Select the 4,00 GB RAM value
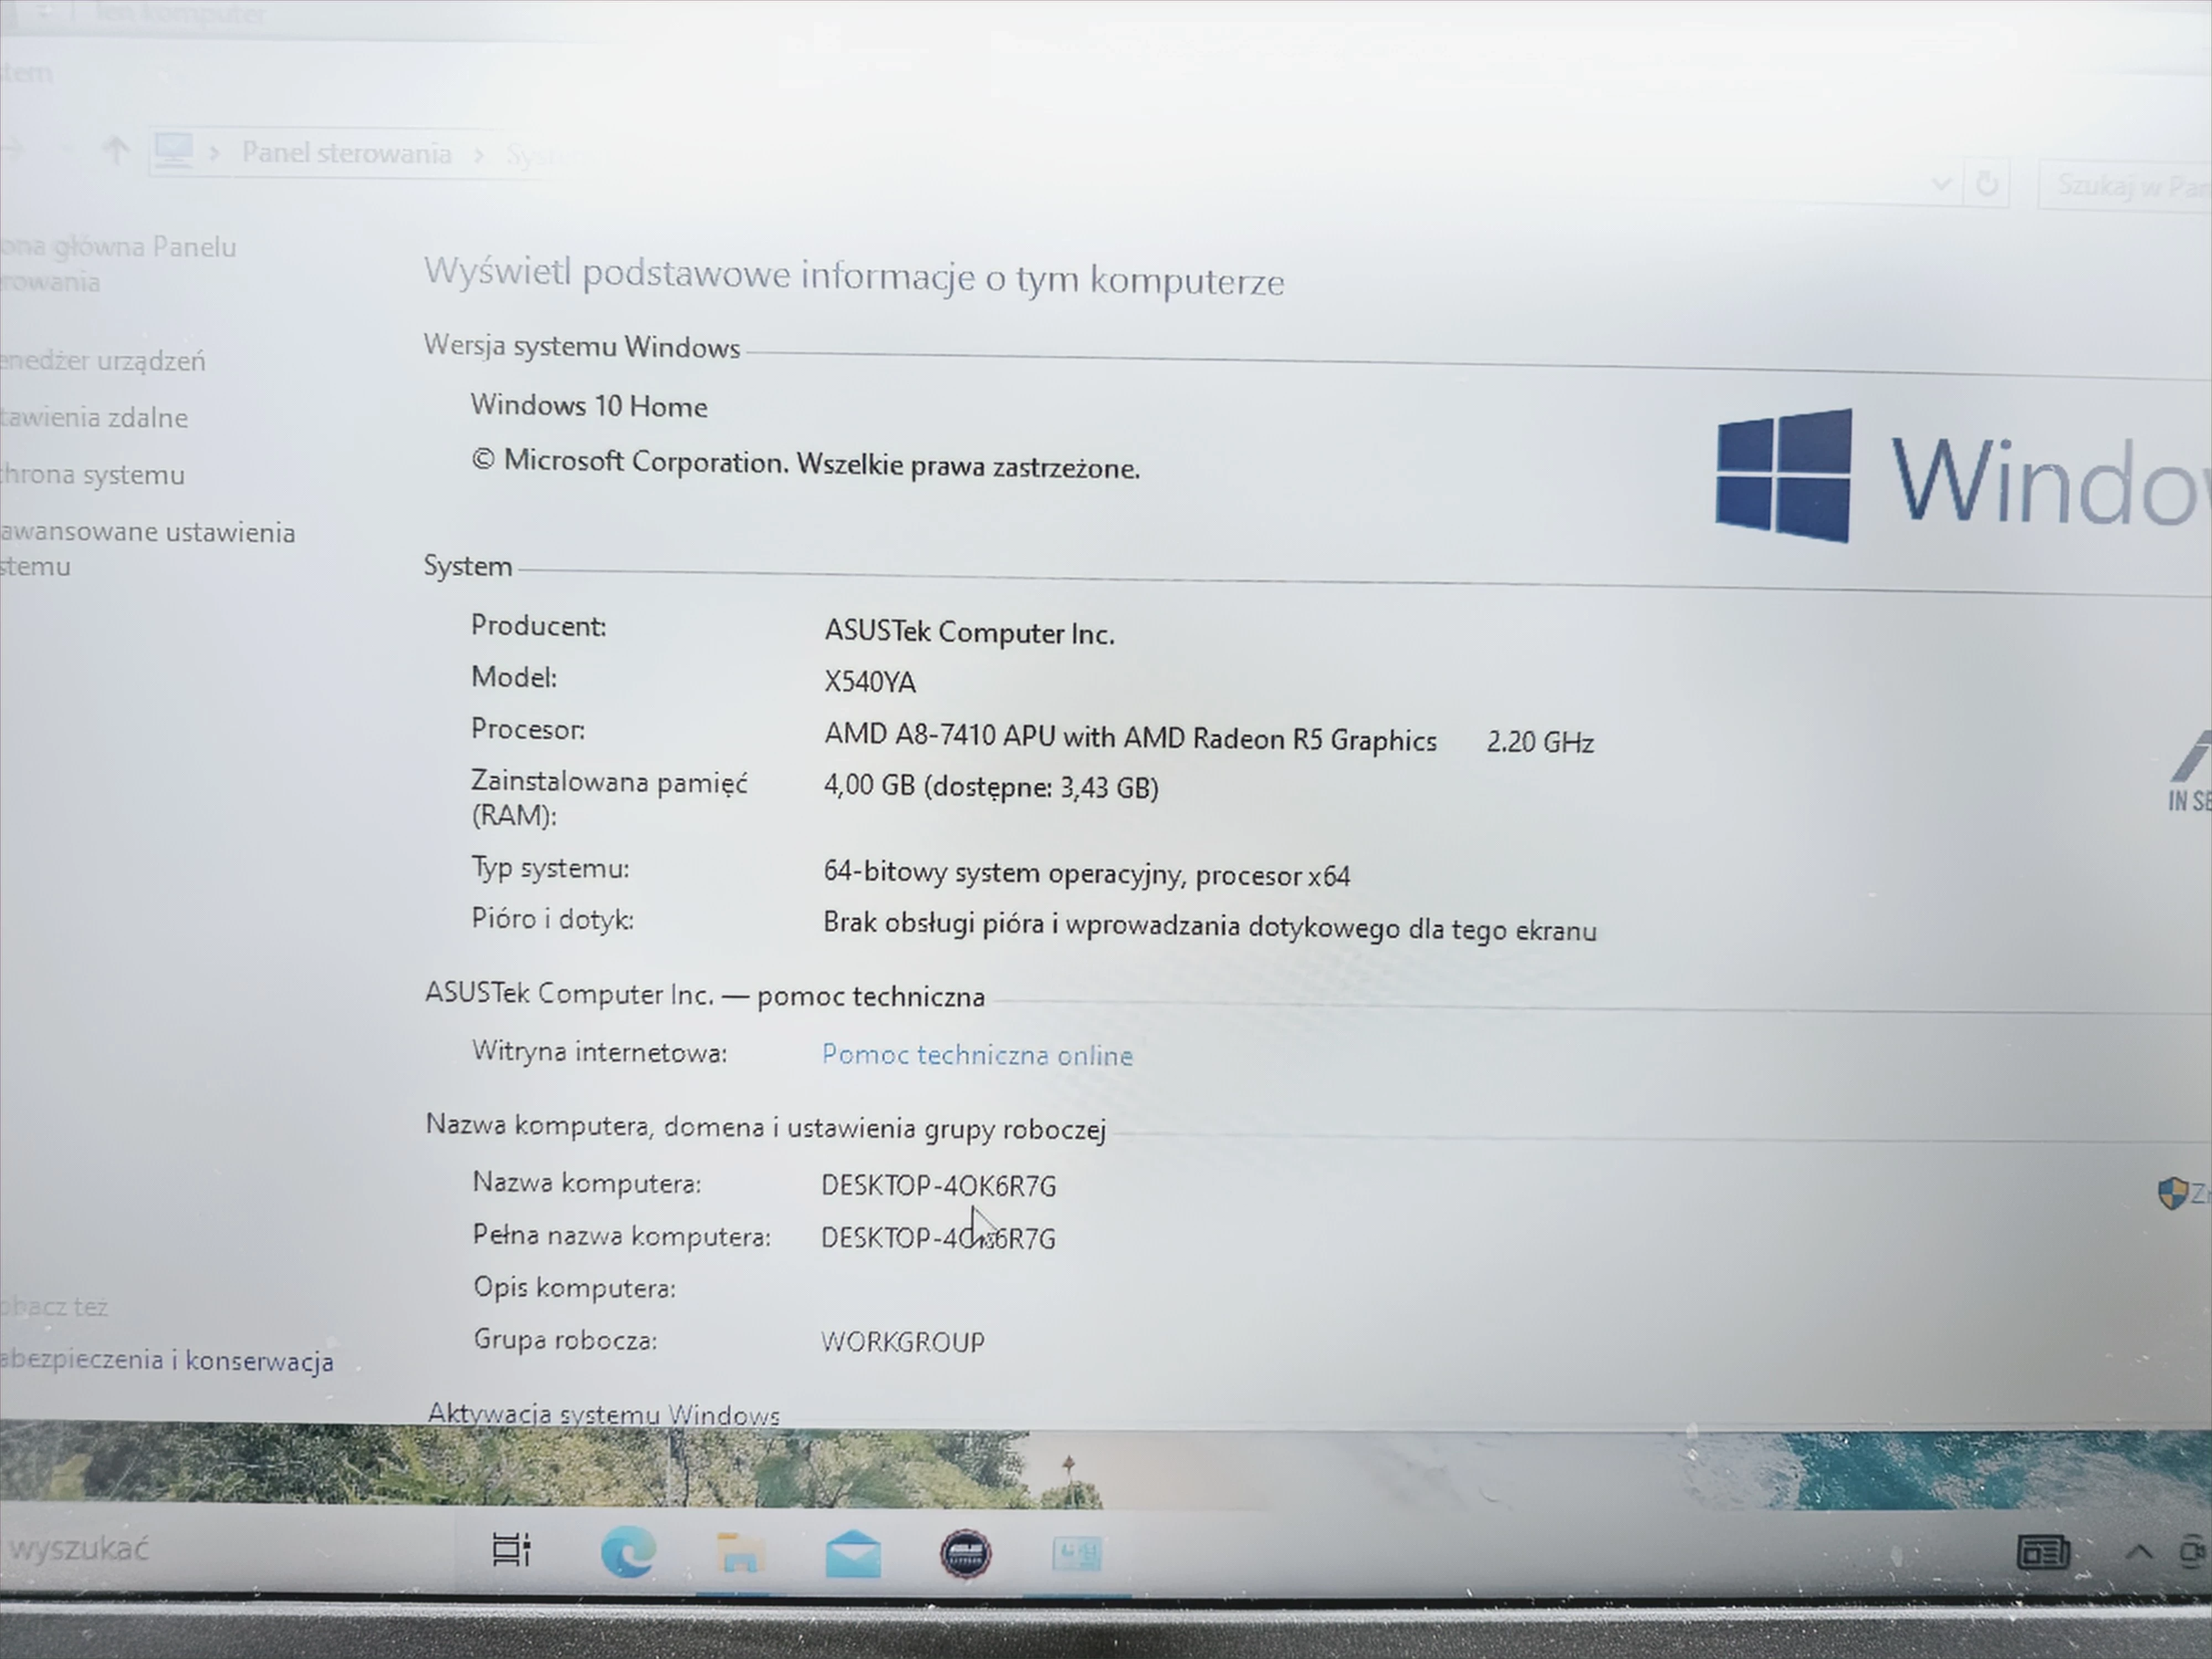The image size is (2212, 1659). (991, 787)
